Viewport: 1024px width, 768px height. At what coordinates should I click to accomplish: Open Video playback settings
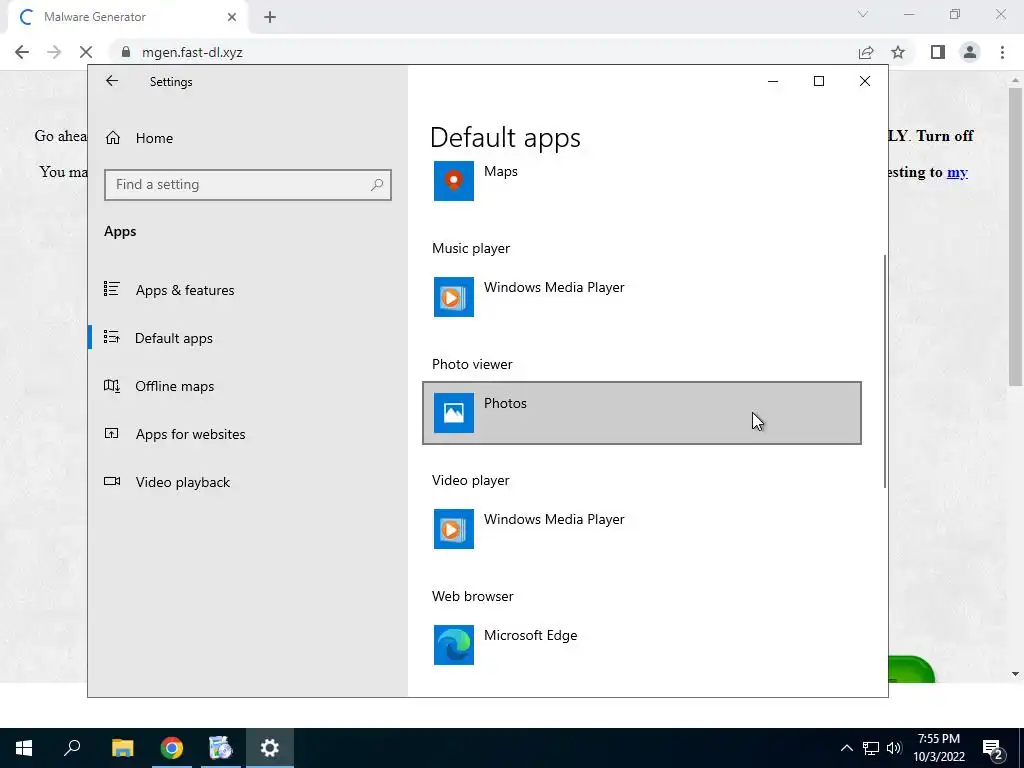[183, 482]
